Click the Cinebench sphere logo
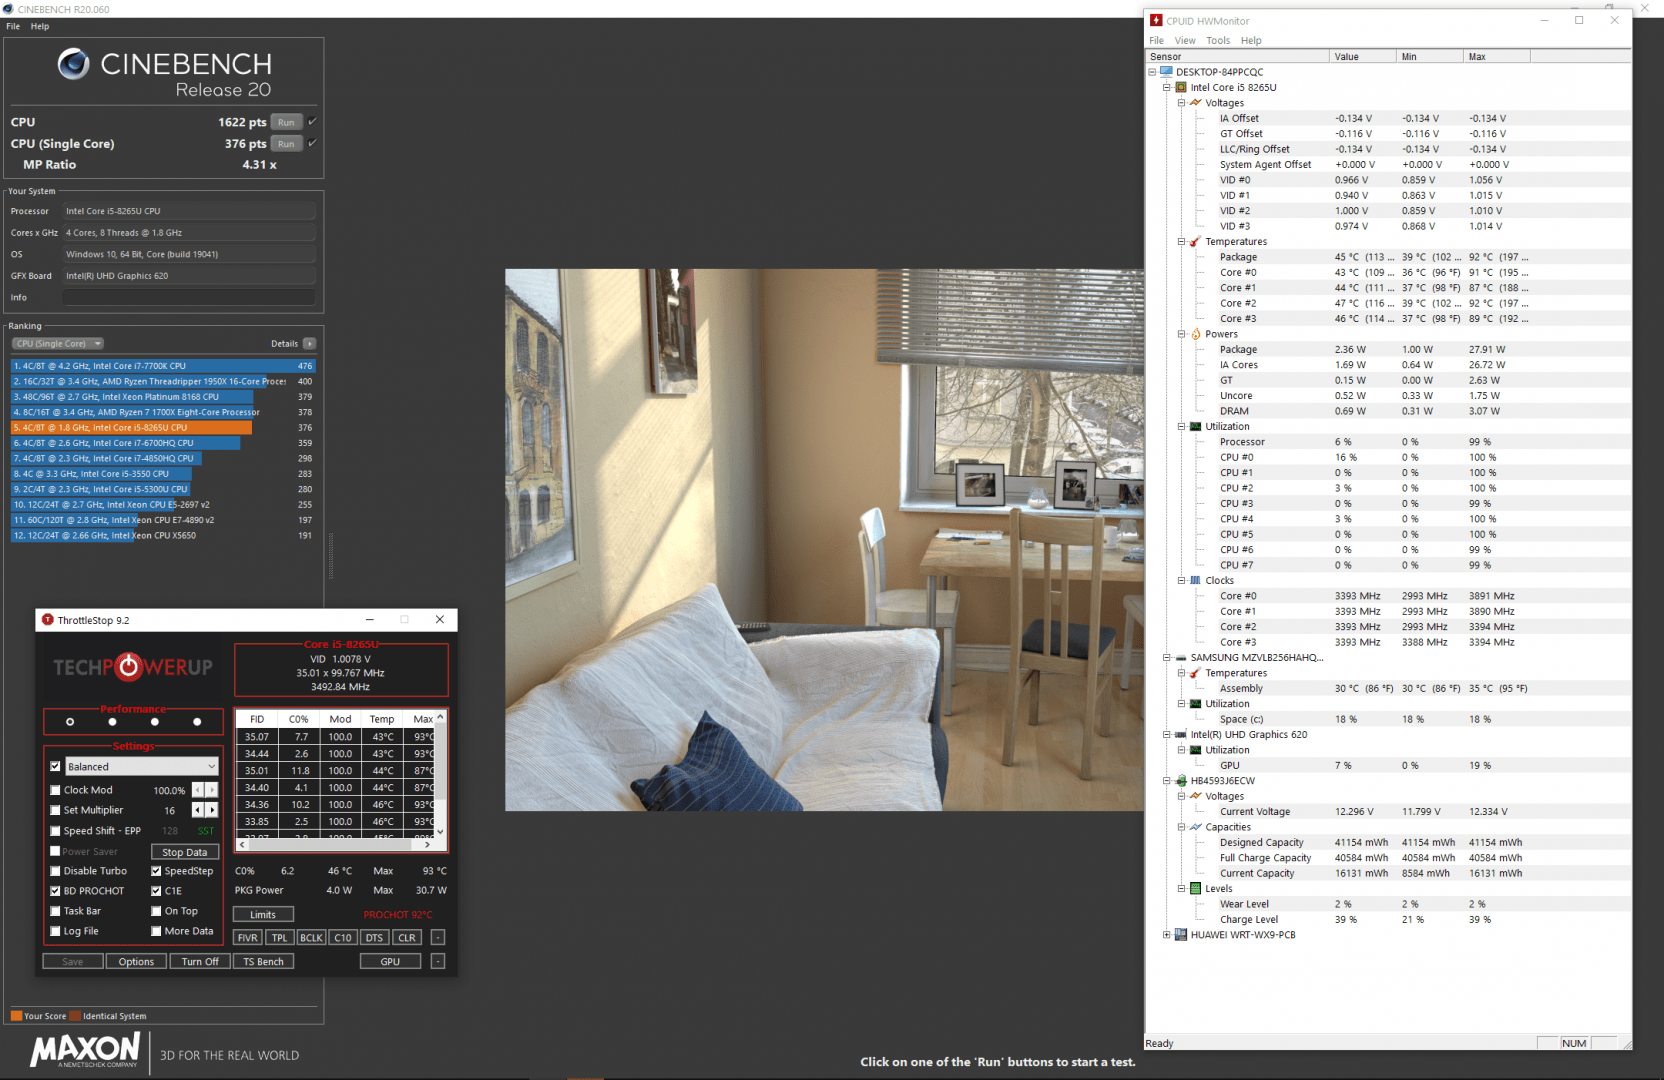1664x1080 pixels. (x=73, y=64)
